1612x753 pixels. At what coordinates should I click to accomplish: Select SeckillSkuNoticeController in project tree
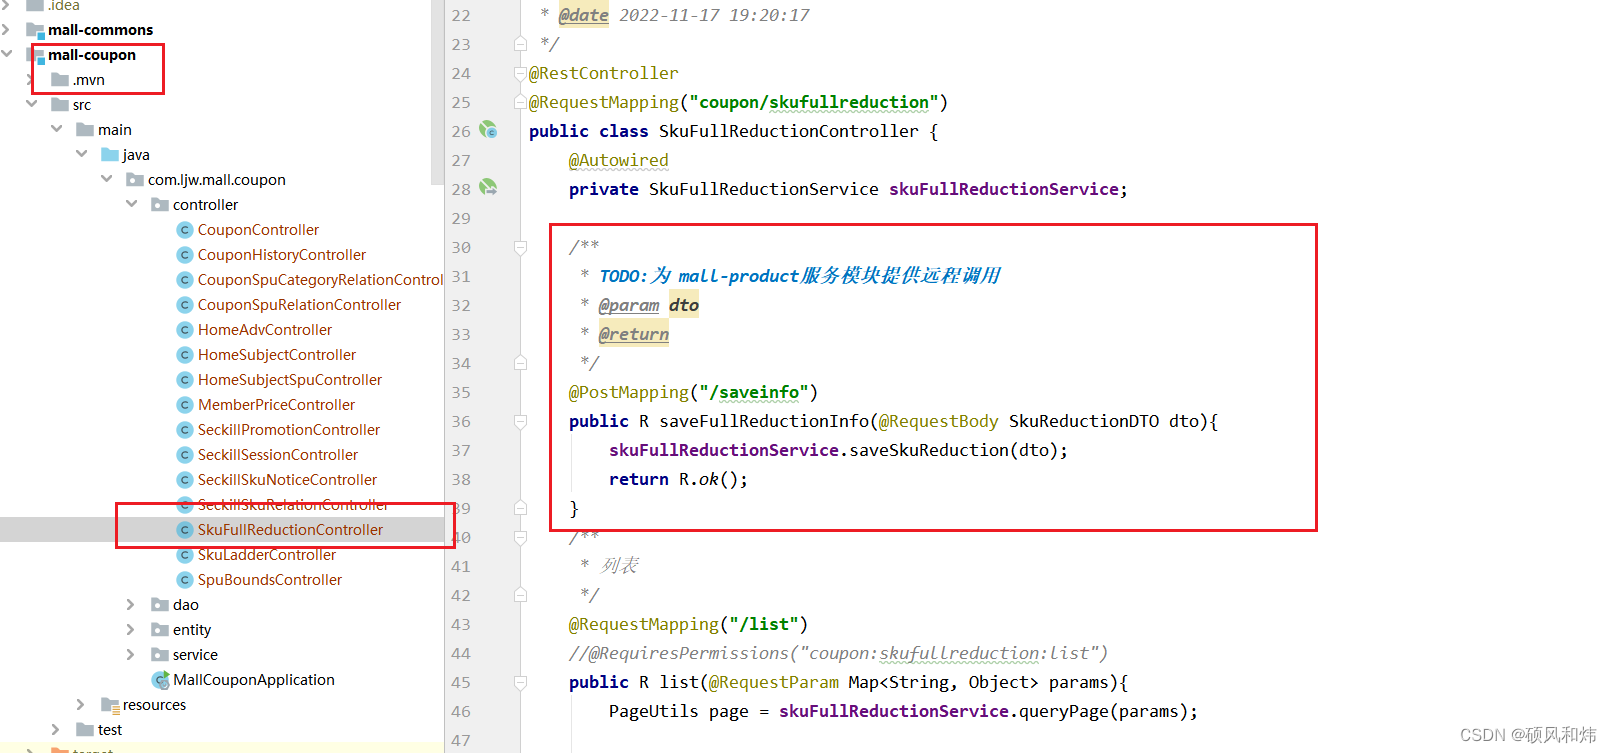click(287, 480)
